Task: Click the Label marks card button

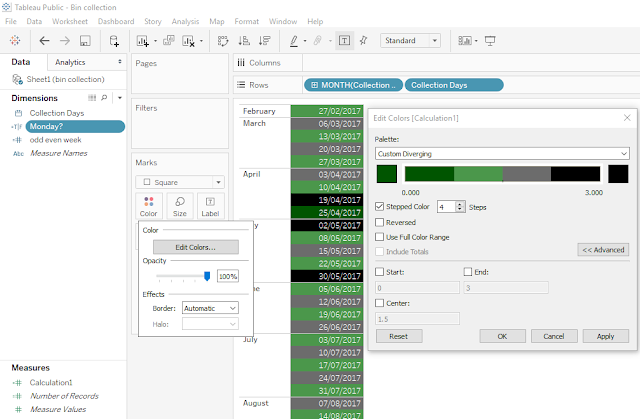Action: coord(210,206)
